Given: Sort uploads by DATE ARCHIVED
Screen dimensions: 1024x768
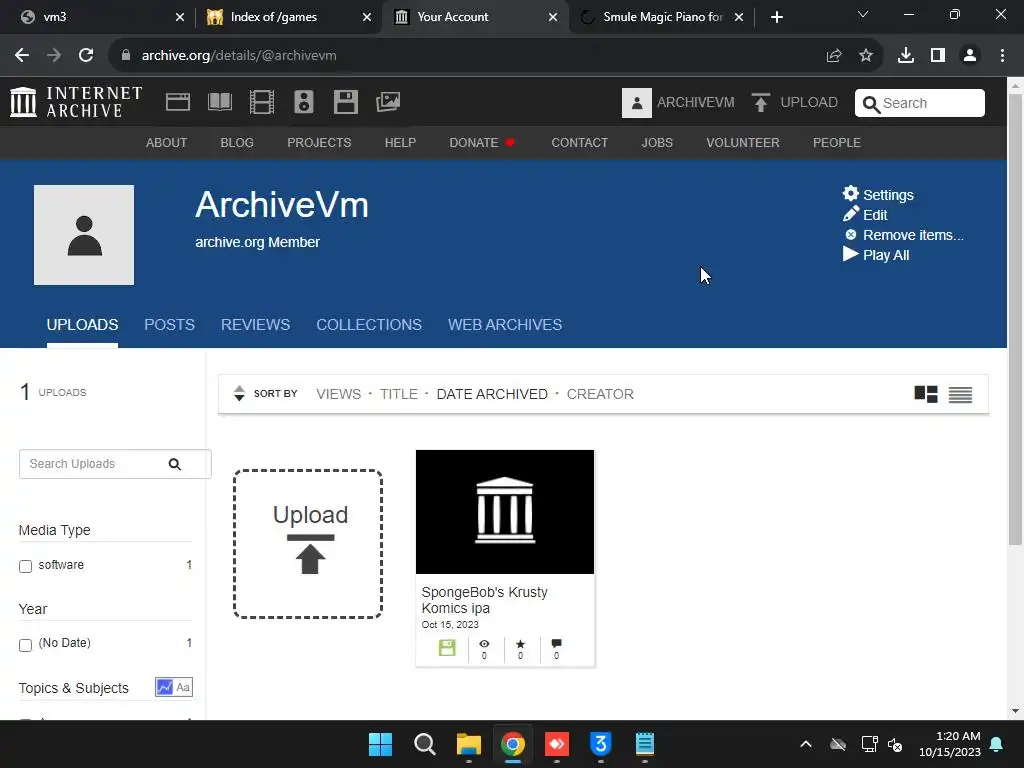Looking at the screenshot, I should [x=492, y=394].
